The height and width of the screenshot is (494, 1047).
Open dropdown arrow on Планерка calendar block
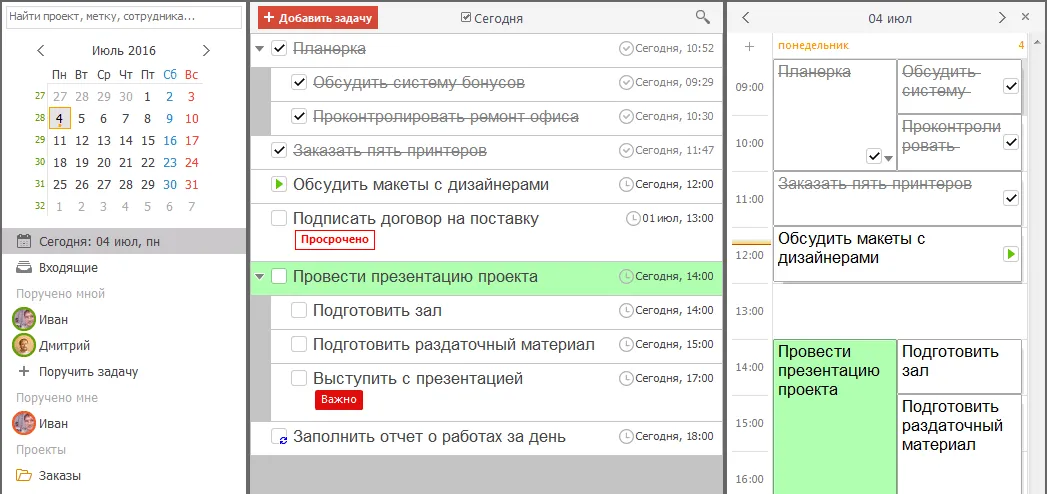(x=887, y=157)
